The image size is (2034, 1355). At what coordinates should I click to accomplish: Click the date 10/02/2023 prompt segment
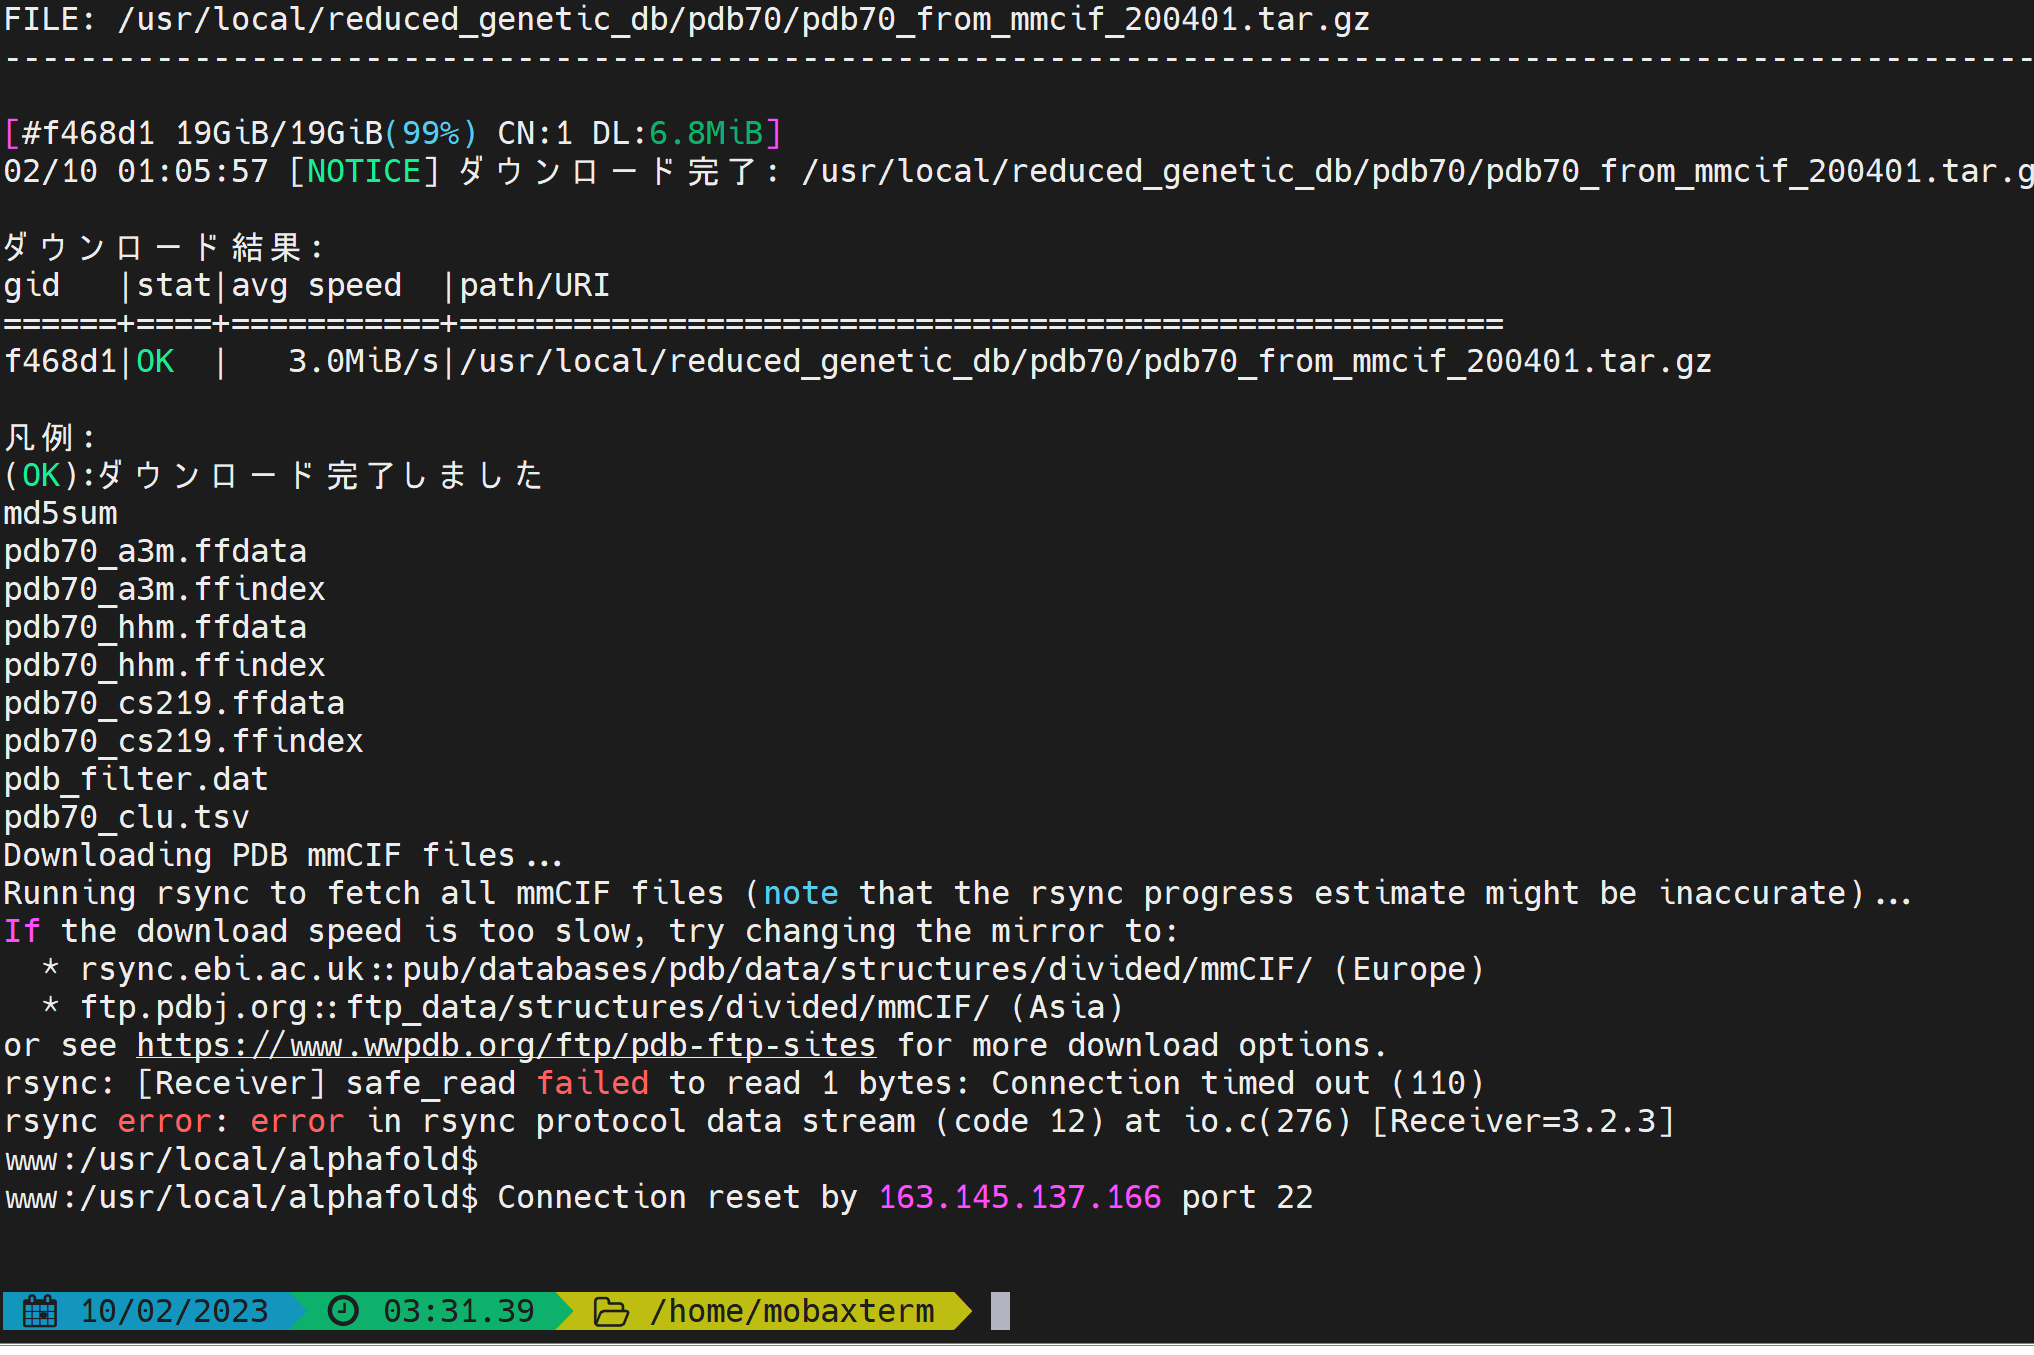pyautogui.click(x=174, y=1311)
